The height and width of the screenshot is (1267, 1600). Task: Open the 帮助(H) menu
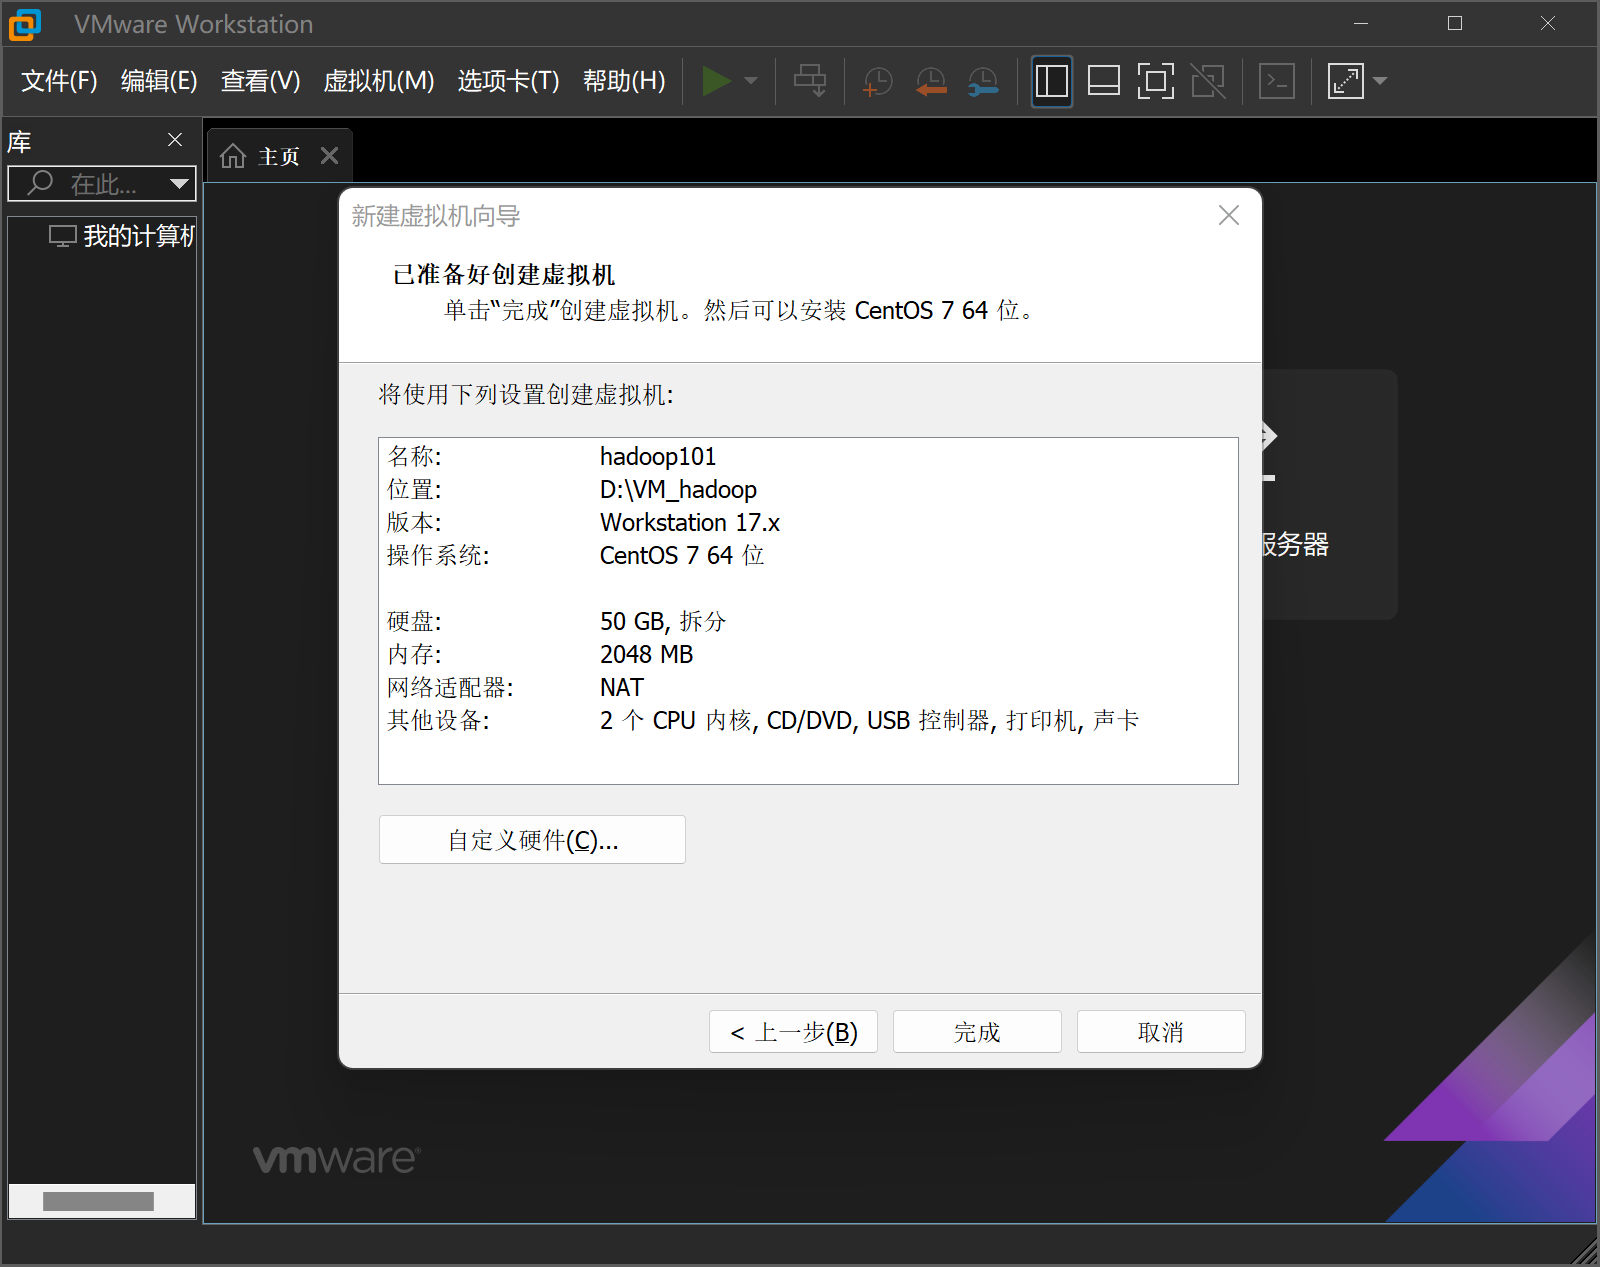(624, 81)
